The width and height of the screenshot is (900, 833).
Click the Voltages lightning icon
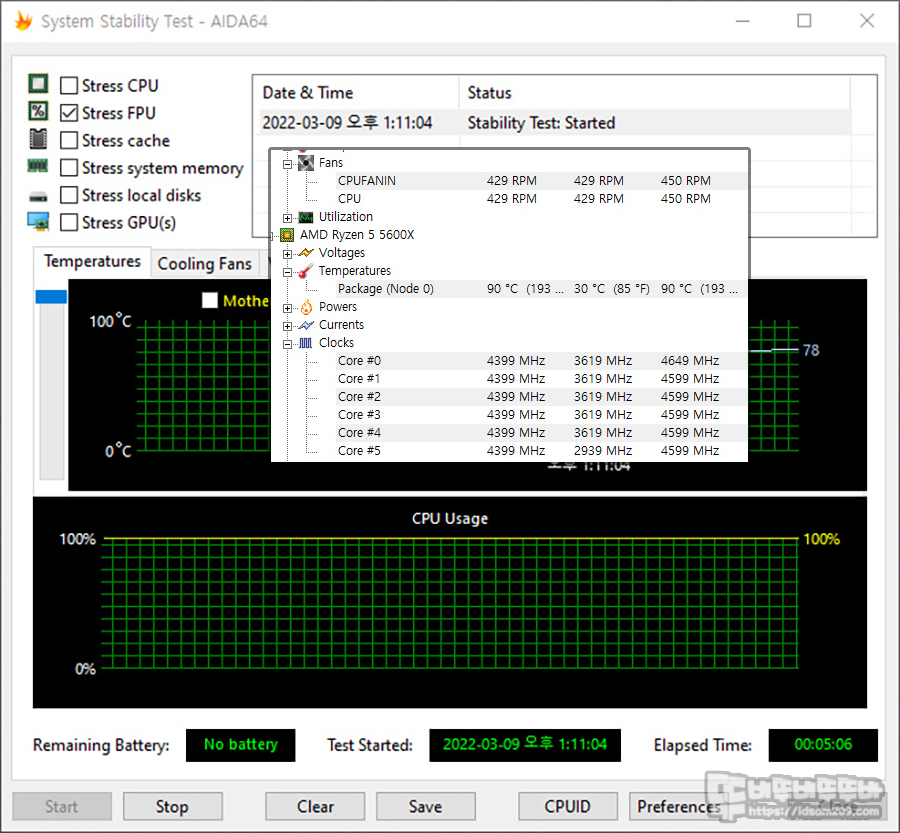(306, 253)
